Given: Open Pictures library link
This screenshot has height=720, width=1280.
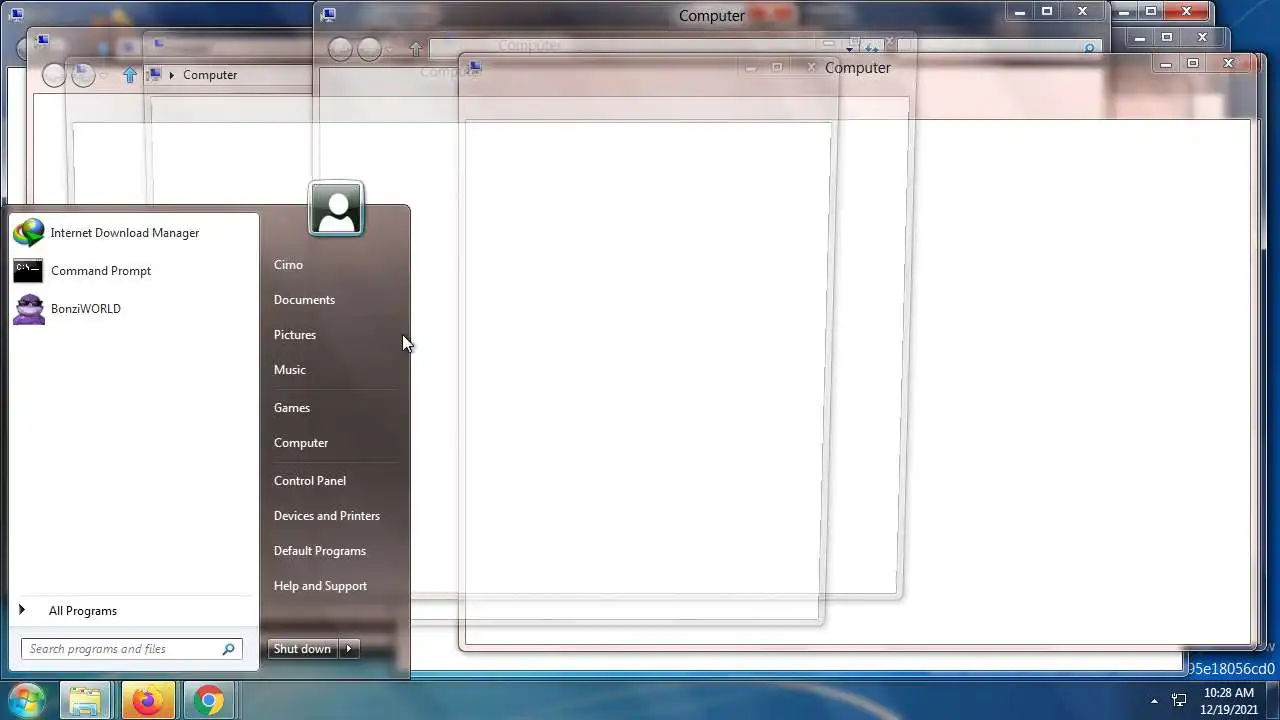Looking at the screenshot, I should pyautogui.click(x=295, y=335).
